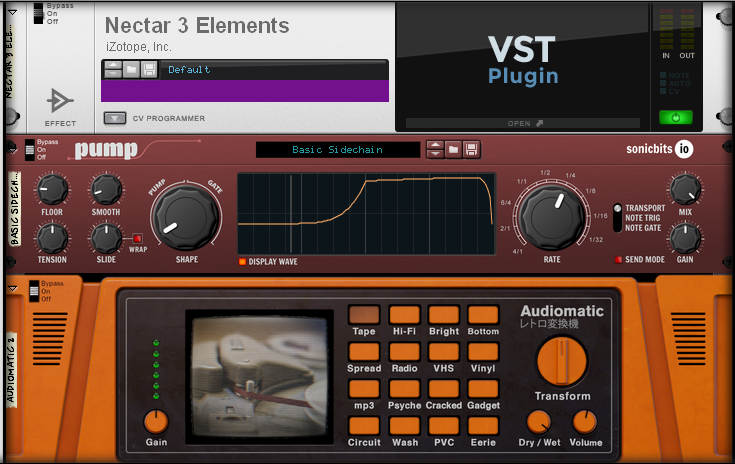Image resolution: width=735 pixels, height=464 pixels.
Task: Select the Radio preset button
Action: click(404, 352)
